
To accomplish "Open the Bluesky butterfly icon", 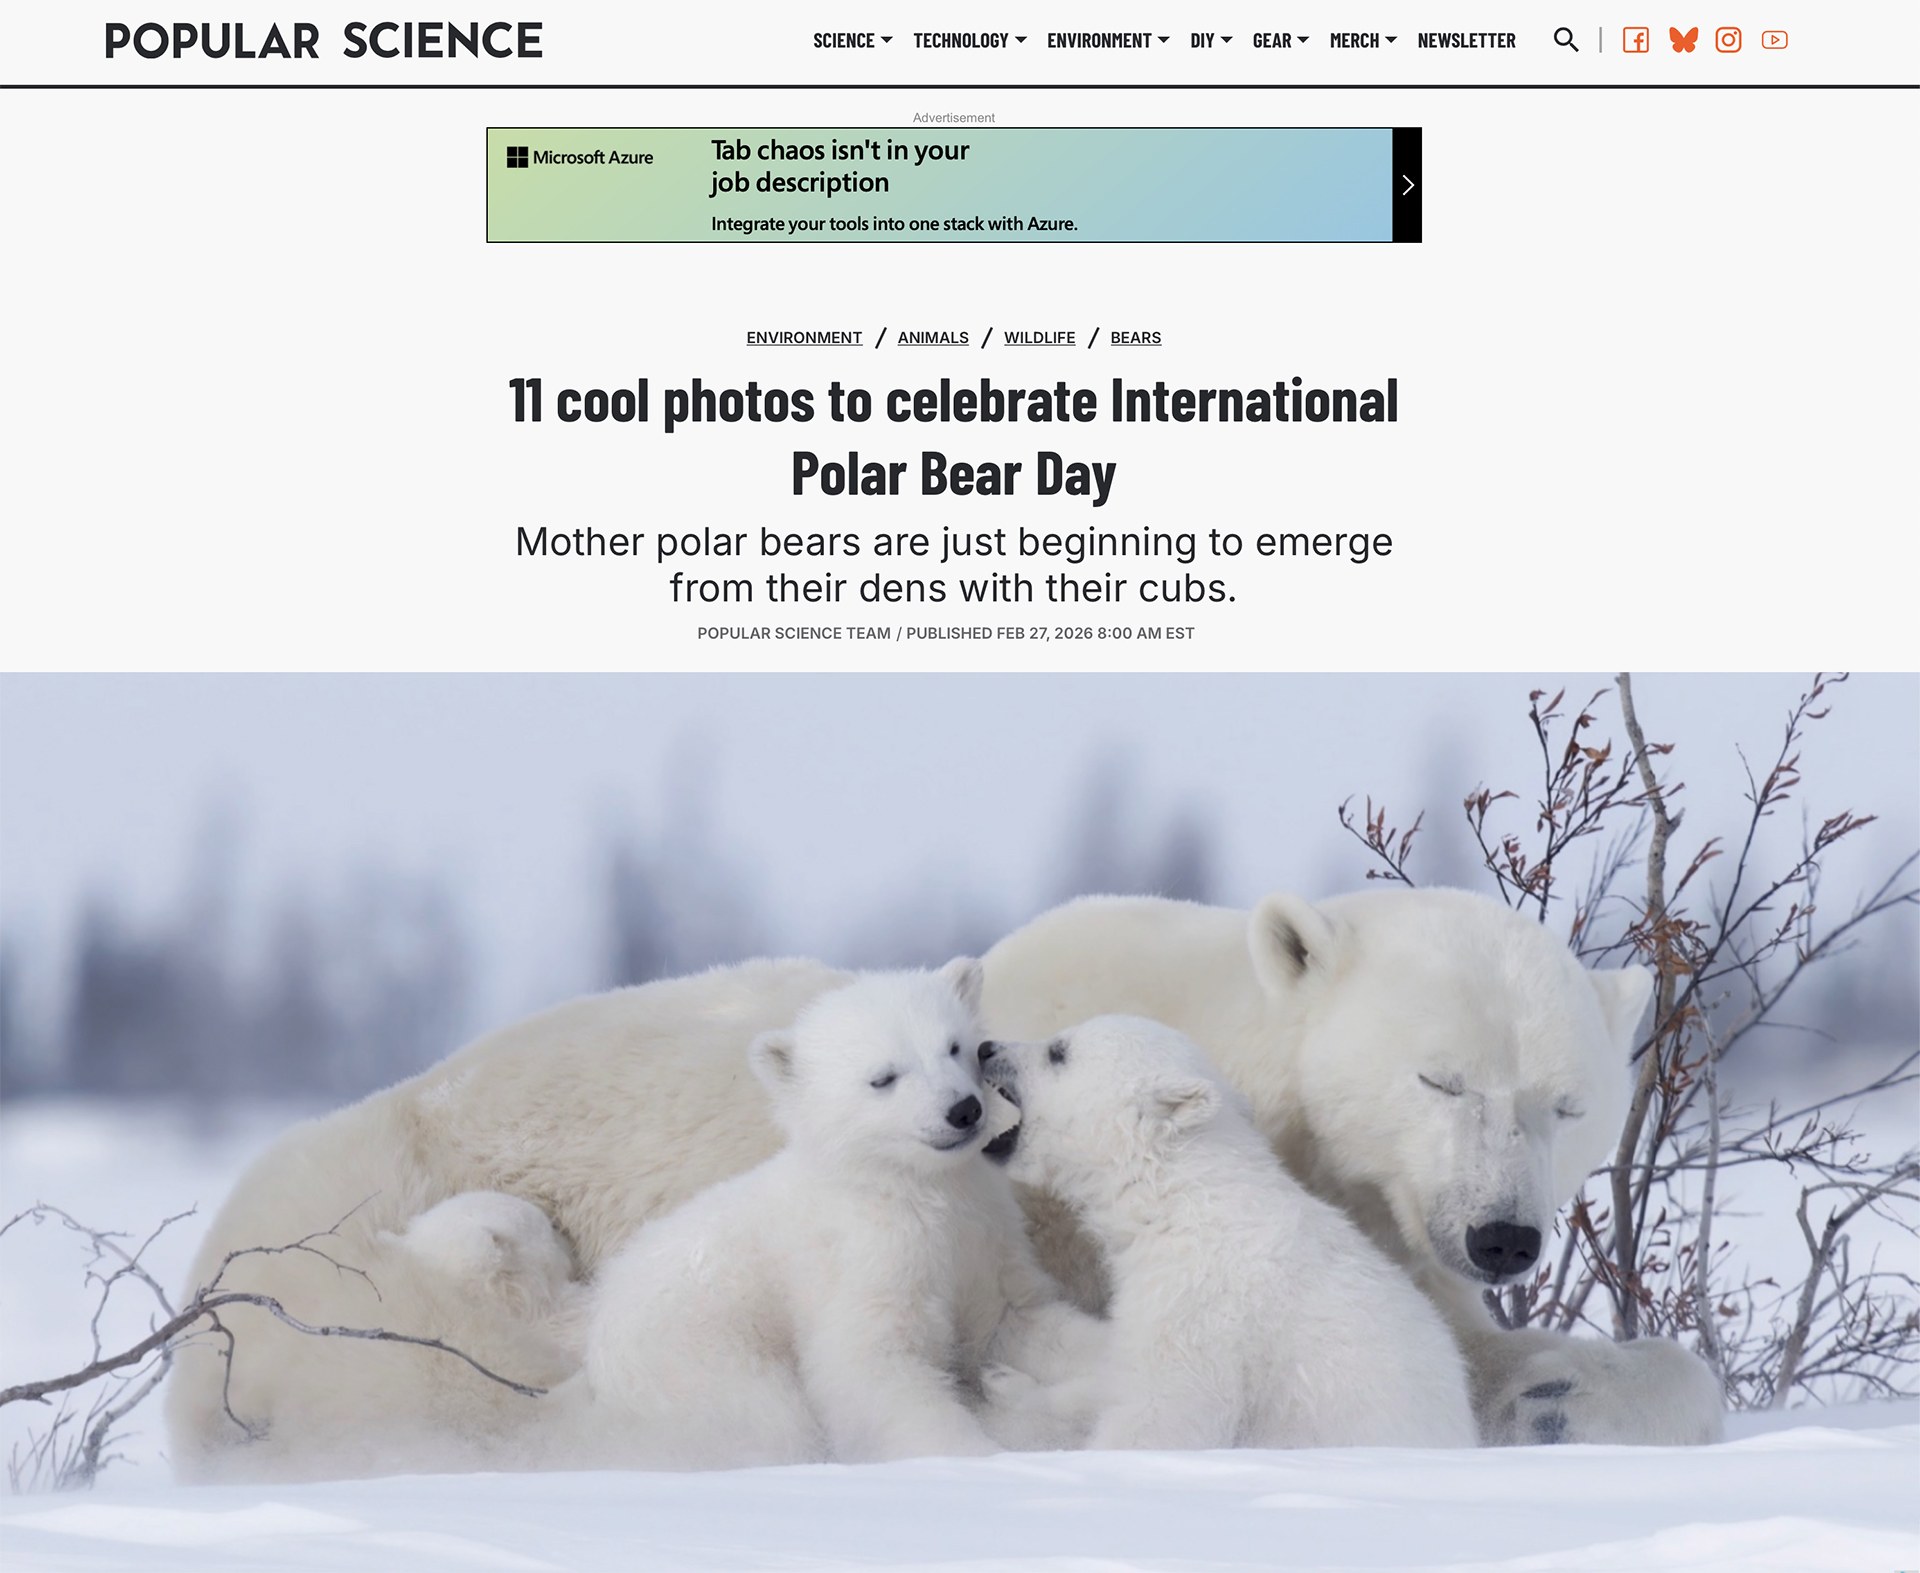I will pyautogui.click(x=1684, y=40).
